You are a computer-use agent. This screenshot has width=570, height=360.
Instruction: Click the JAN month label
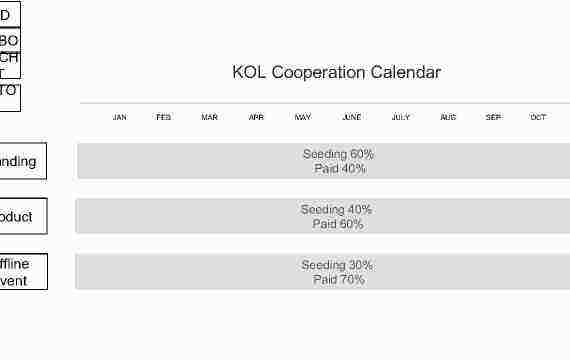pyautogui.click(x=120, y=117)
